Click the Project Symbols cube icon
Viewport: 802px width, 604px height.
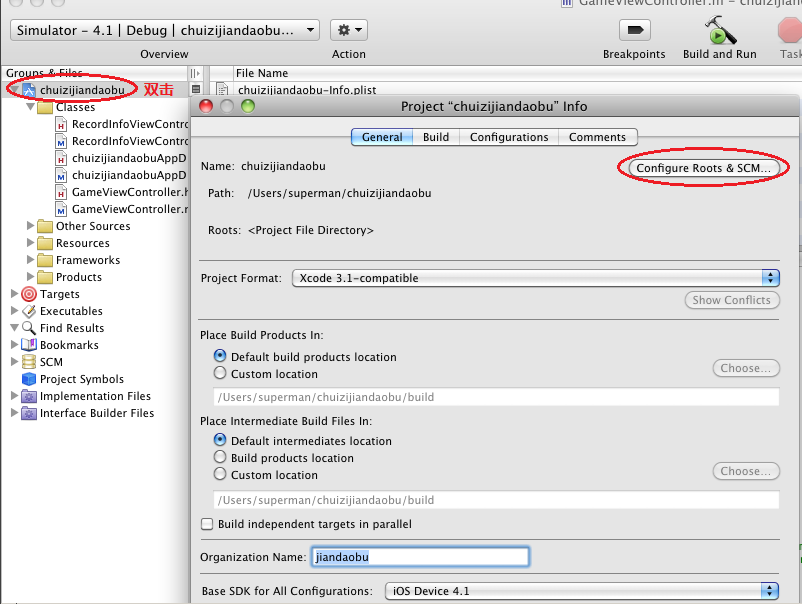click(x=29, y=379)
